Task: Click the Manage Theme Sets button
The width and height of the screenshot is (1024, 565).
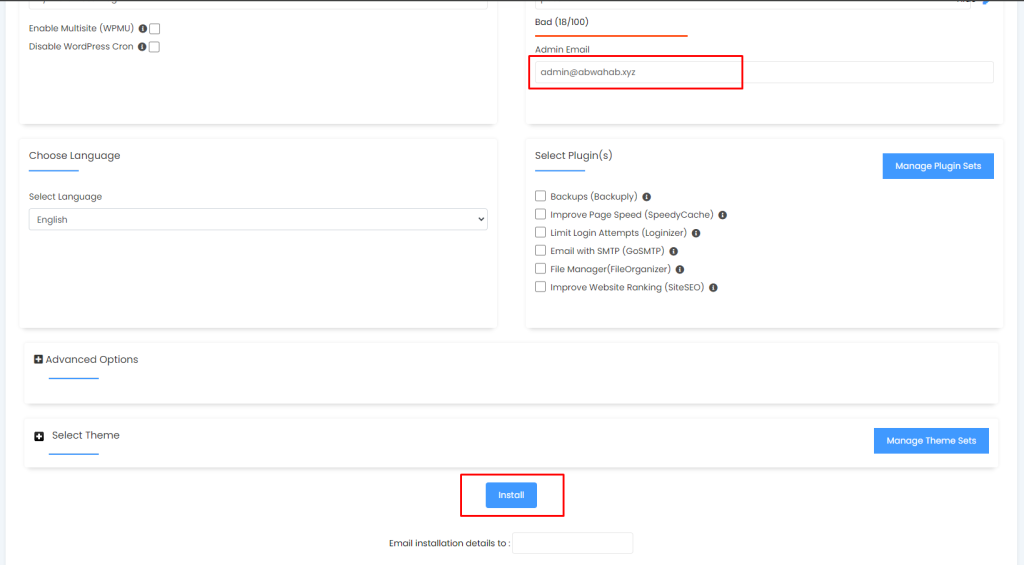Action: tap(930, 441)
